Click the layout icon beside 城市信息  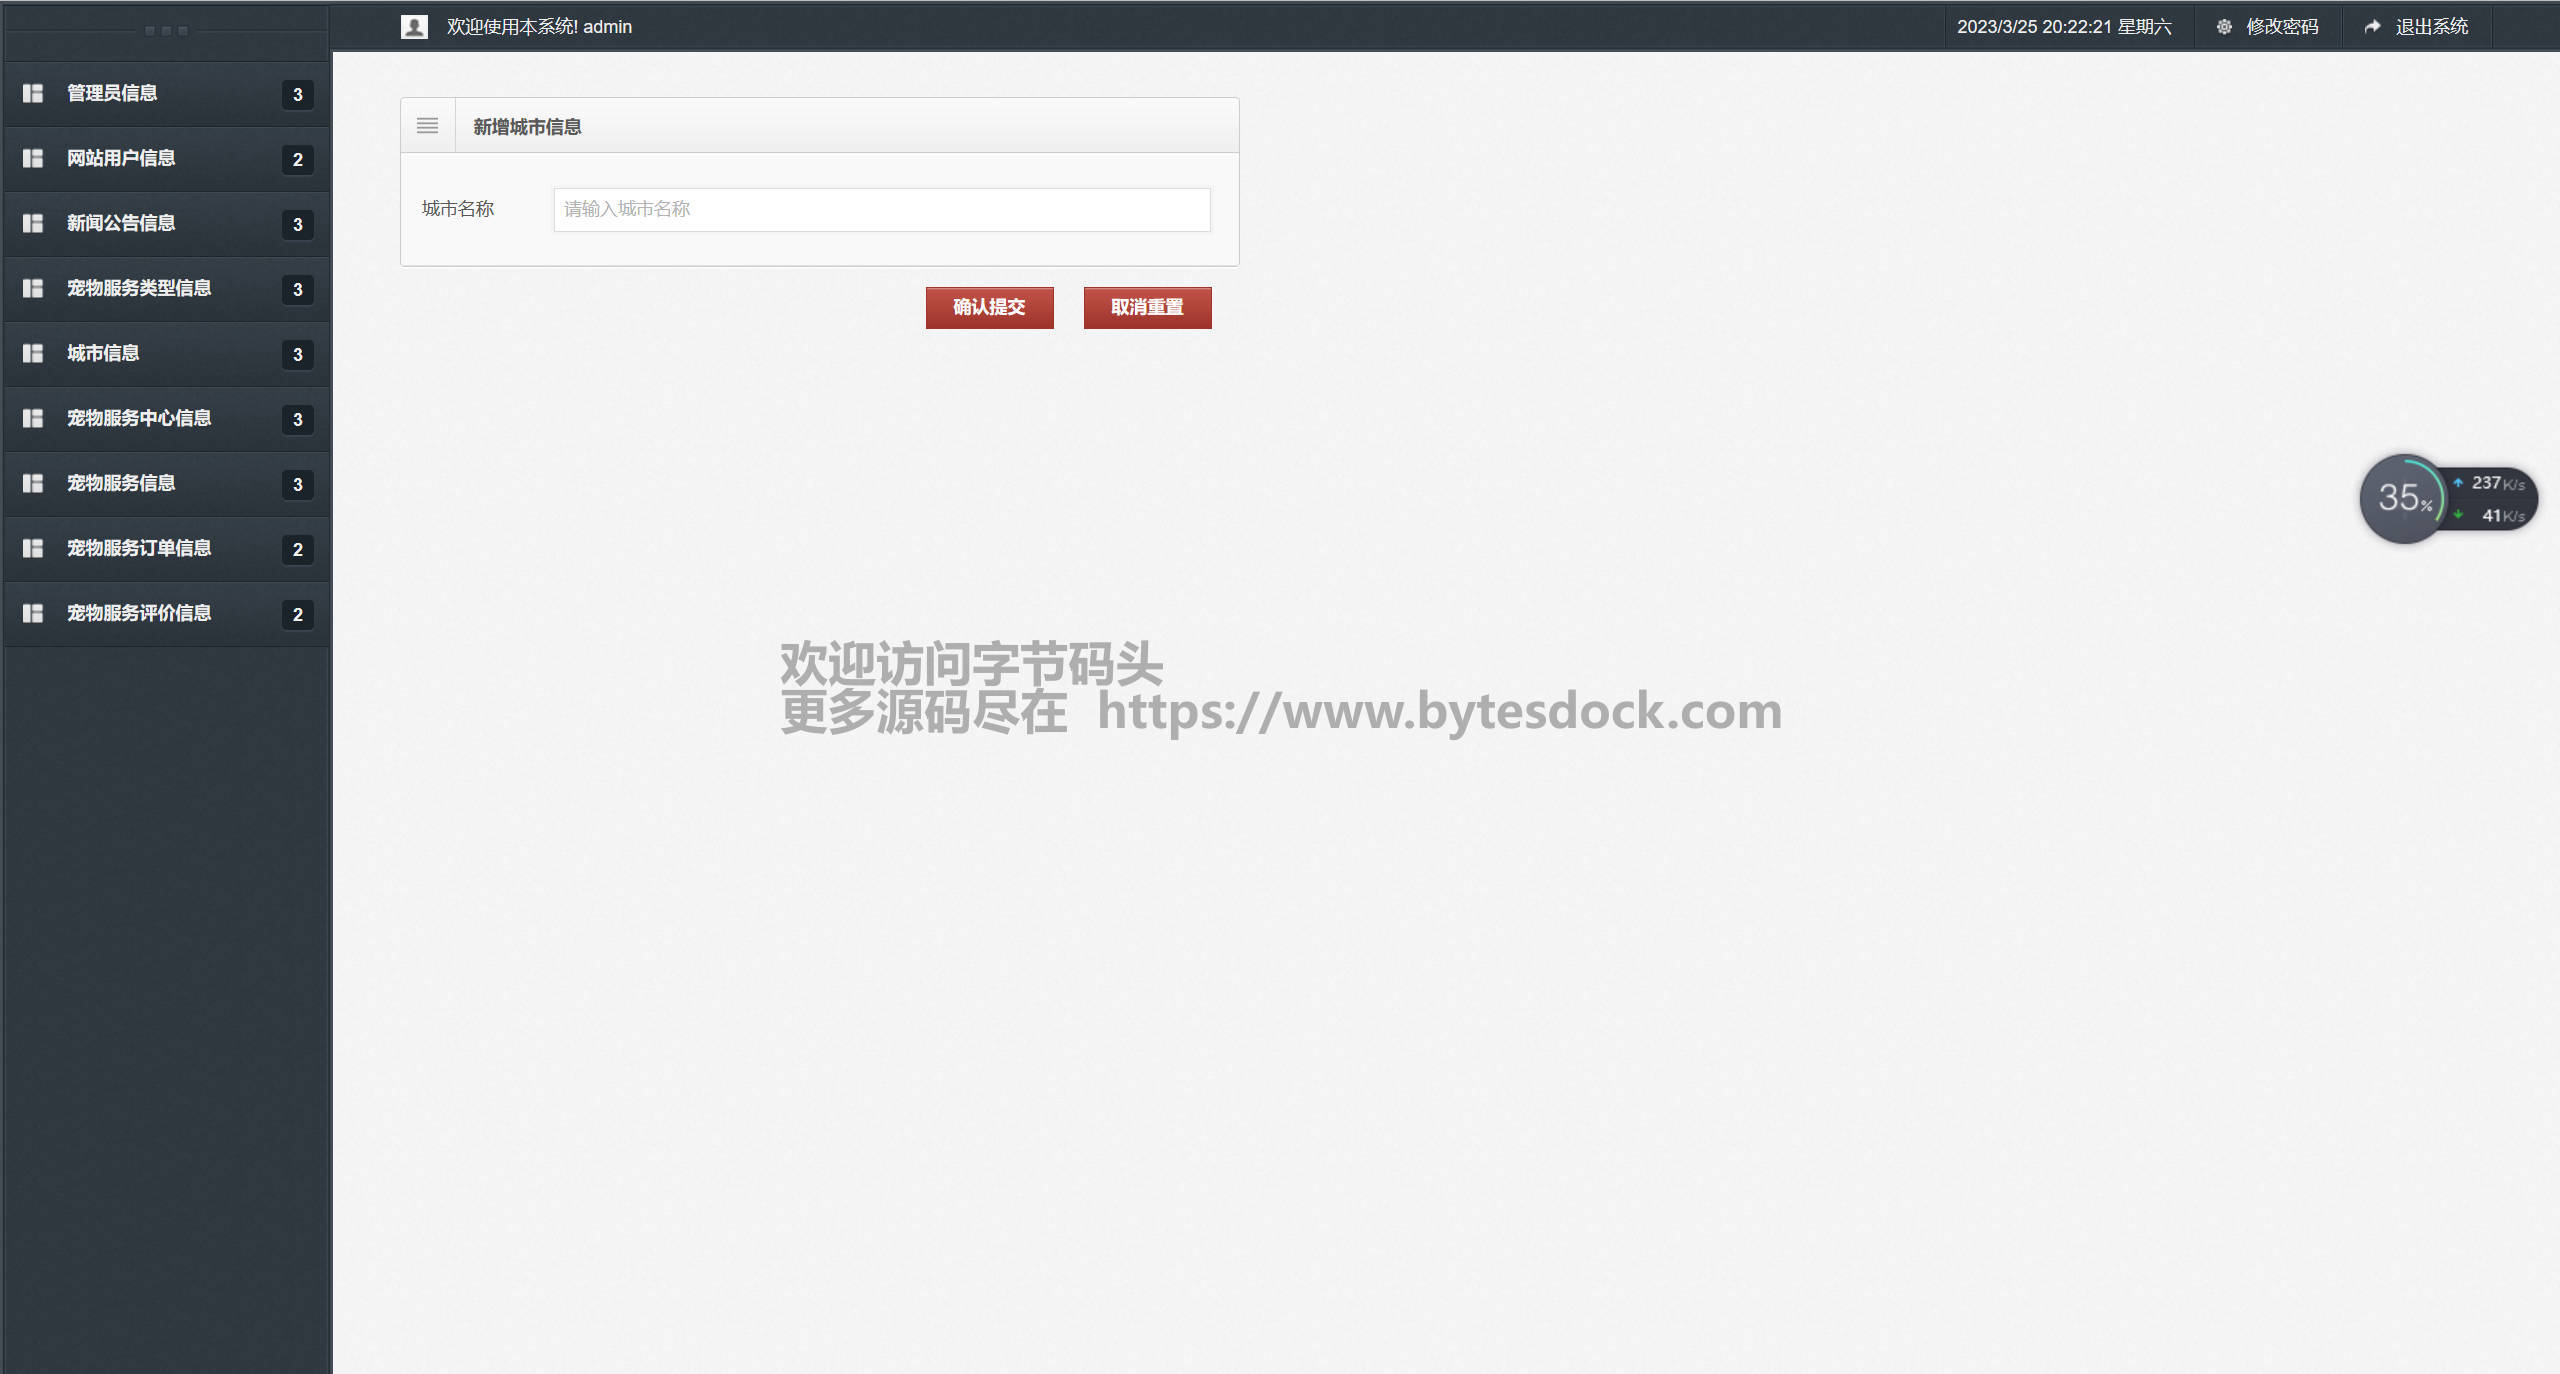(x=33, y=353)
